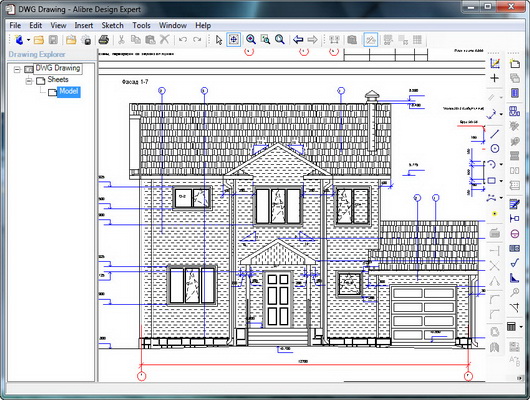Select the arrow Select tool

tap(219, 40)
